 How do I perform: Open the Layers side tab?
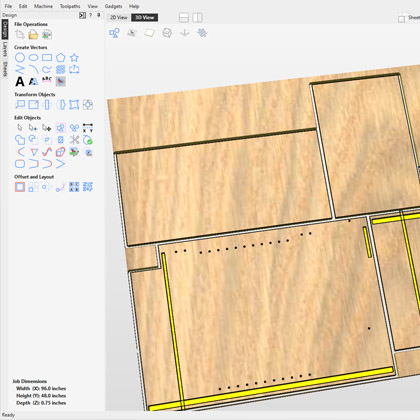(5, 49)
